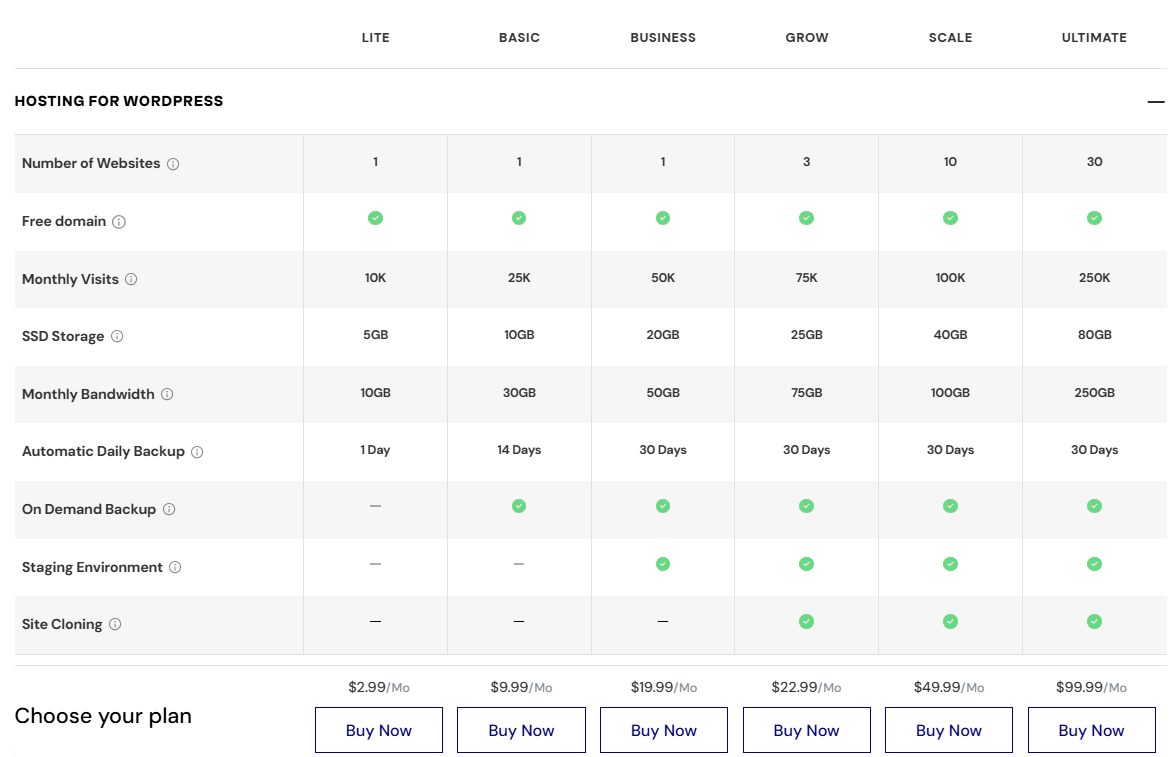Buy the Basic plan at $9.99
Screen dimensions: 1173x757
[x=521, y=730]
